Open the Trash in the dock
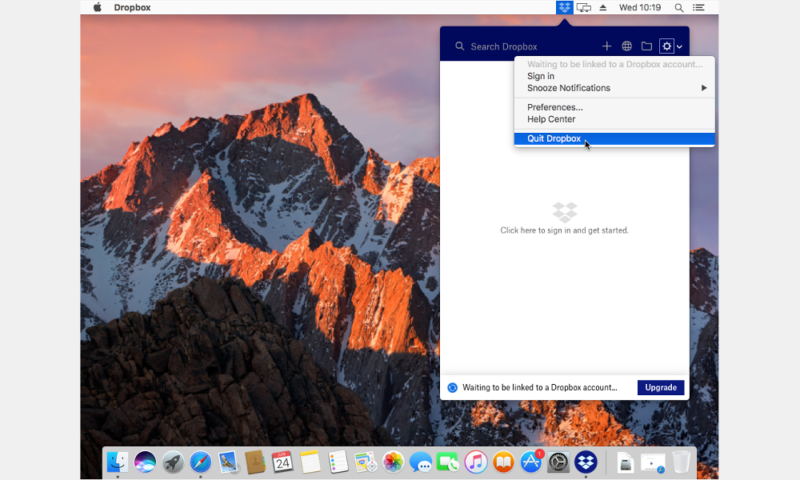 tap(681, 463)
